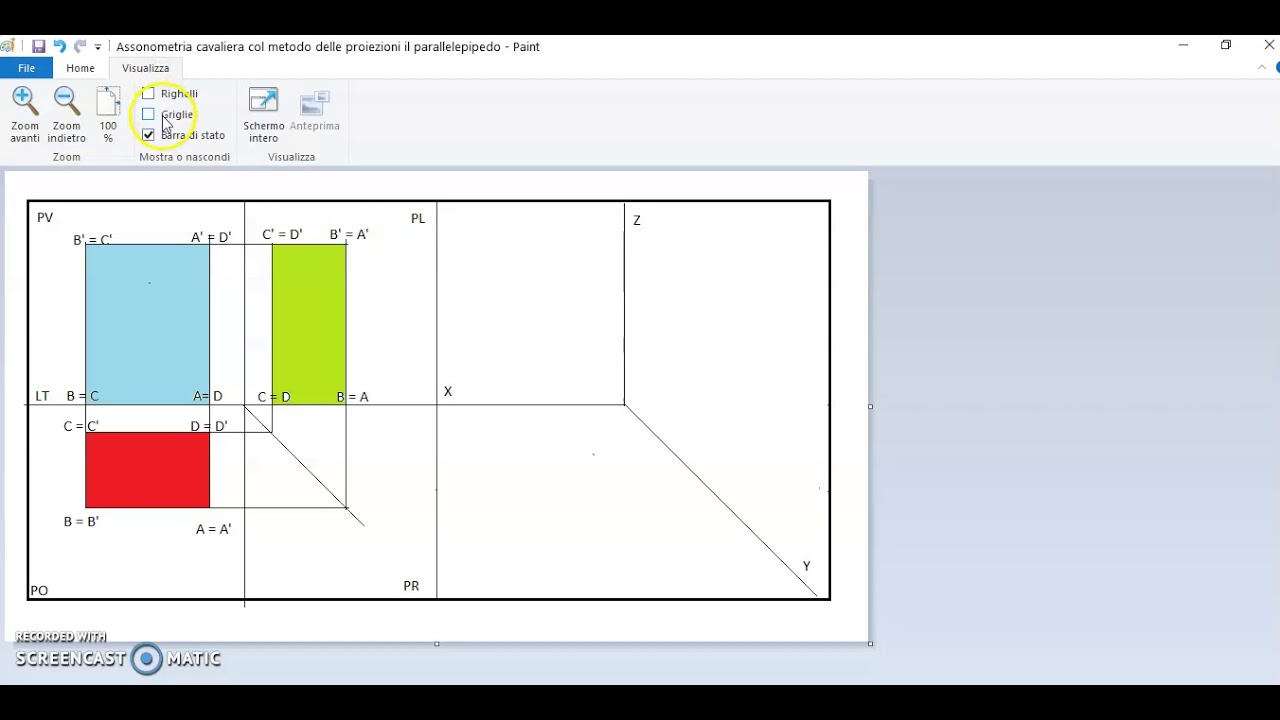Minimize the Paint window
This screenshot has height=720, width=1280.
click(1183, 45)
